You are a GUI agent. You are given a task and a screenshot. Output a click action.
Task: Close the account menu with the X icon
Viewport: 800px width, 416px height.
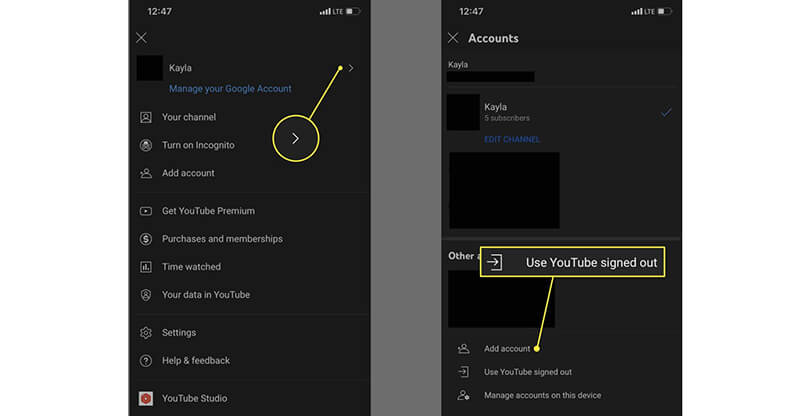point(141,38)
